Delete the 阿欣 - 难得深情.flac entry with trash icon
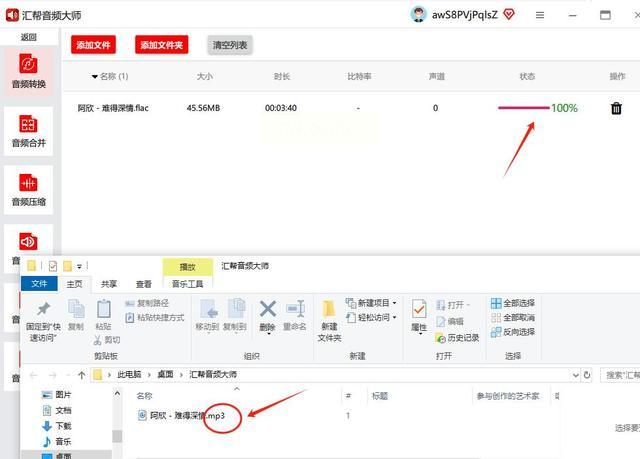640x459 pixels. 616,108
